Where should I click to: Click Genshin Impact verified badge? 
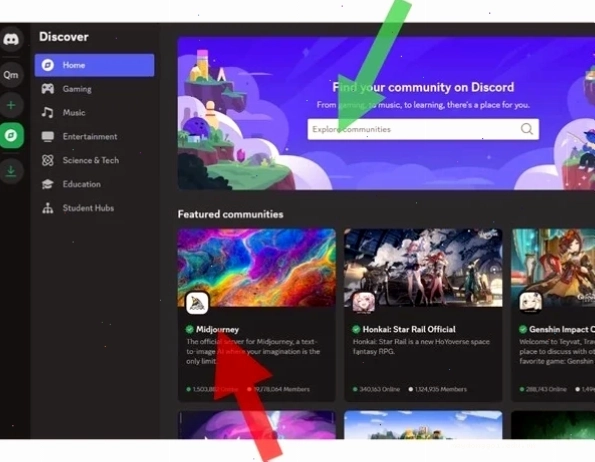click(x=523, y=329)
